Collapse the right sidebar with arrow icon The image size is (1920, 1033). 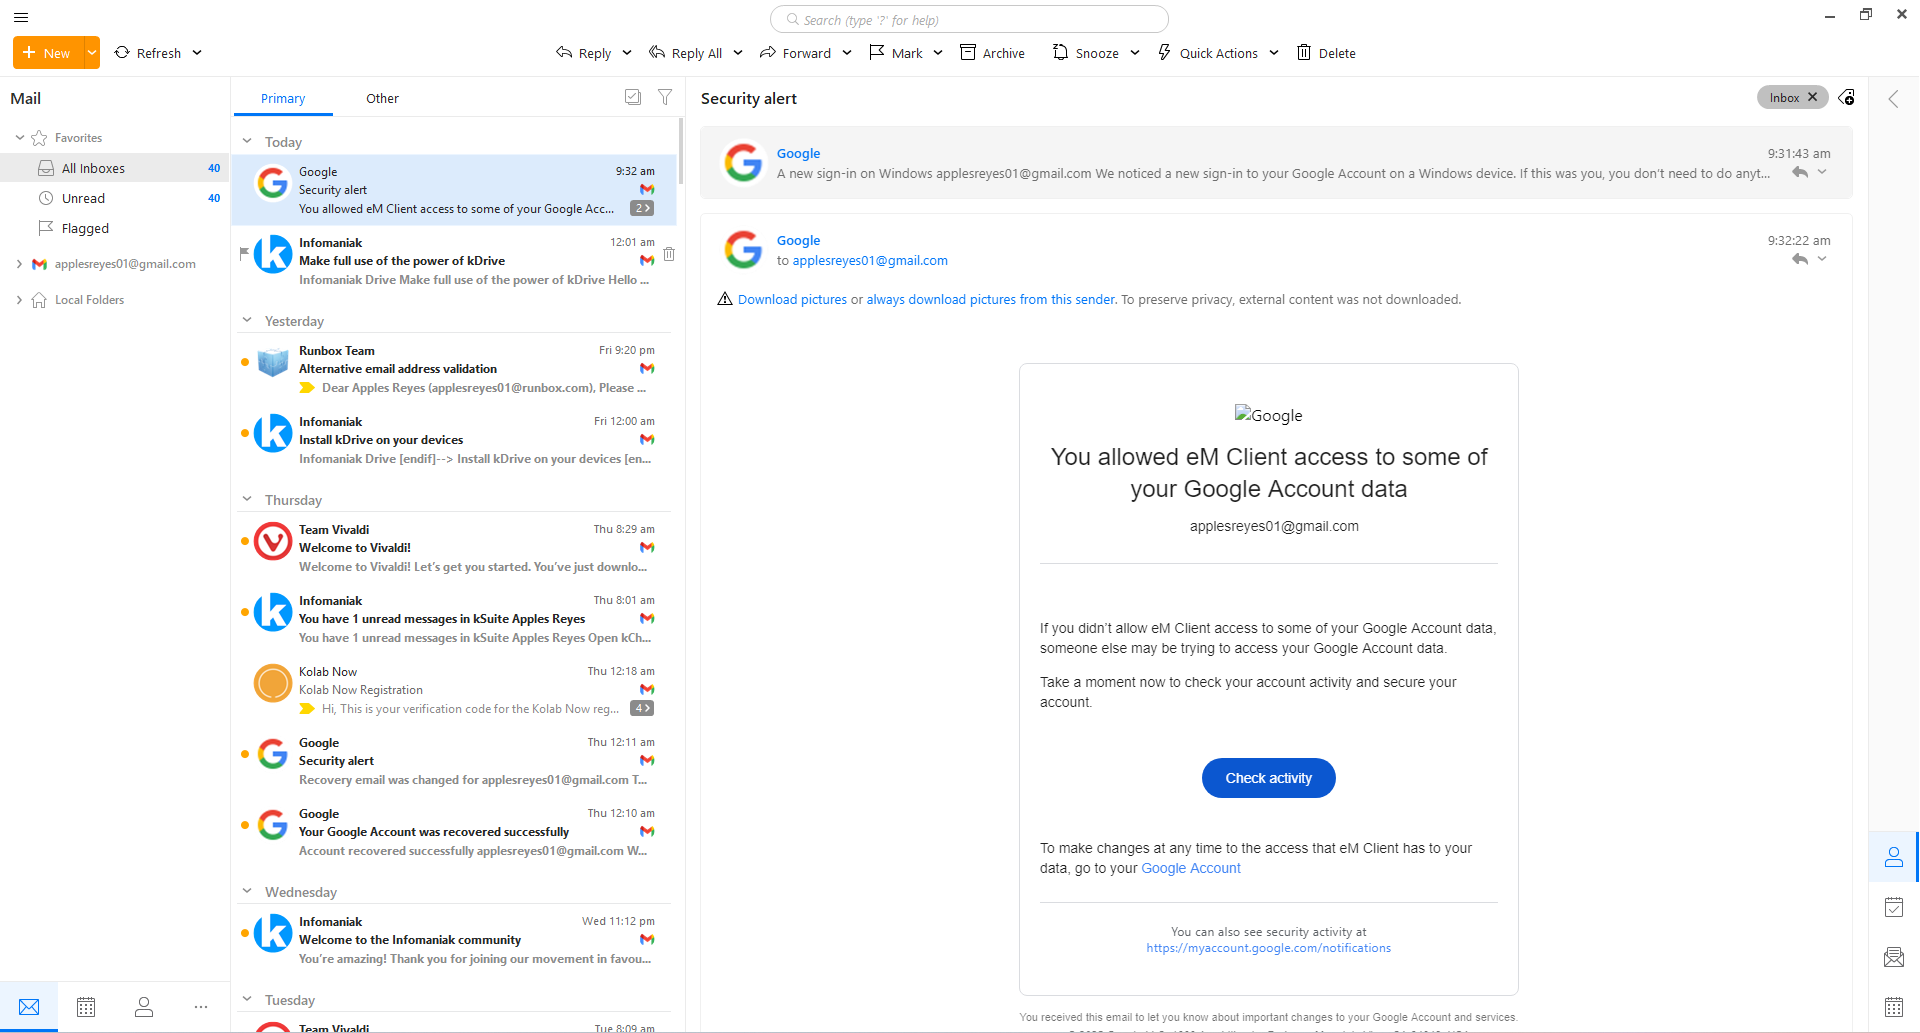[x=1893, y=98]
